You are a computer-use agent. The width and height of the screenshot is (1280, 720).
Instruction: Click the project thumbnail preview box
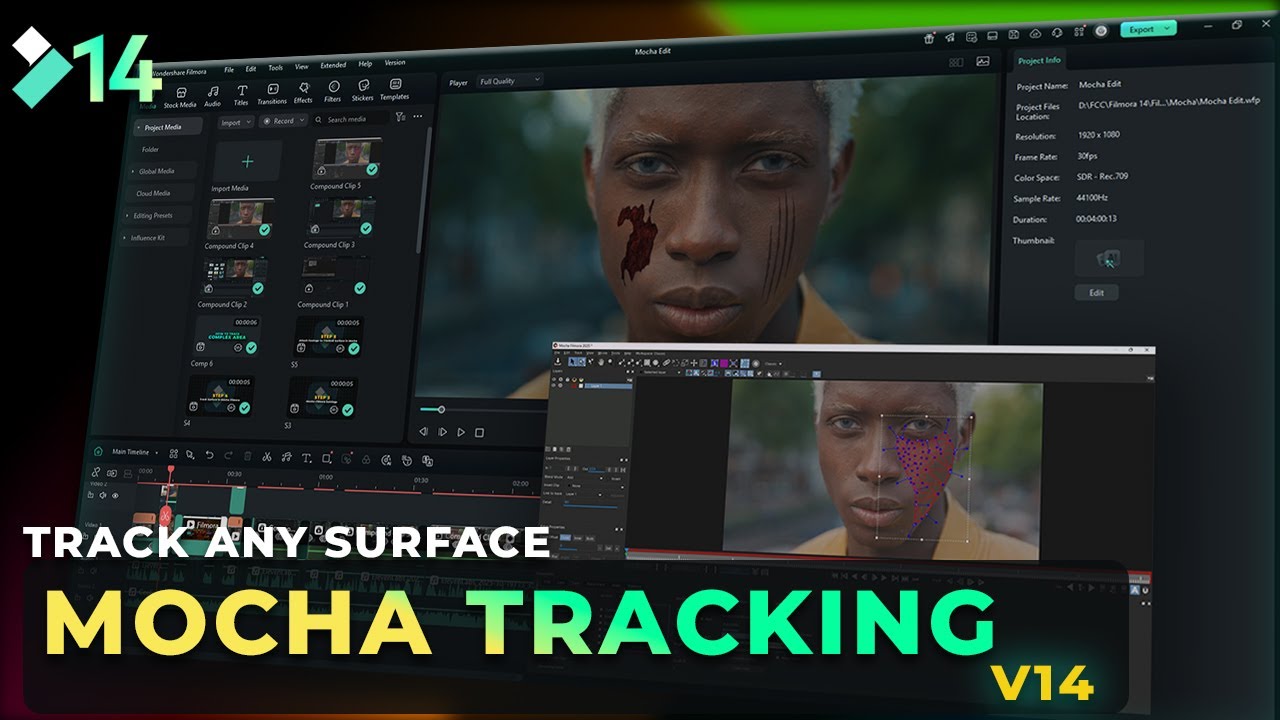(x=1109, y=258)
